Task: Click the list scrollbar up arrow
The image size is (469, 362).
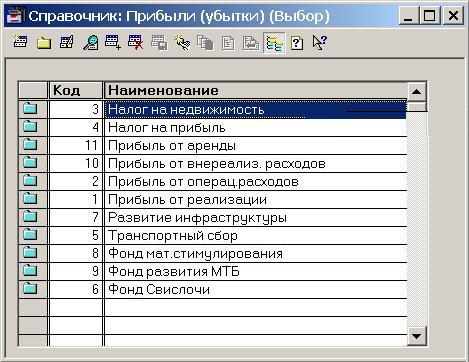Action: pos(416,91)
